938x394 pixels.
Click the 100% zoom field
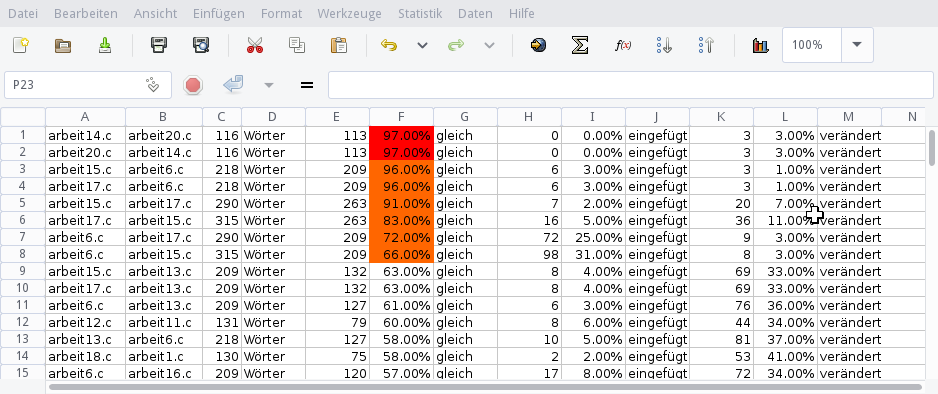pyautogui.click(x=812, y=45)
